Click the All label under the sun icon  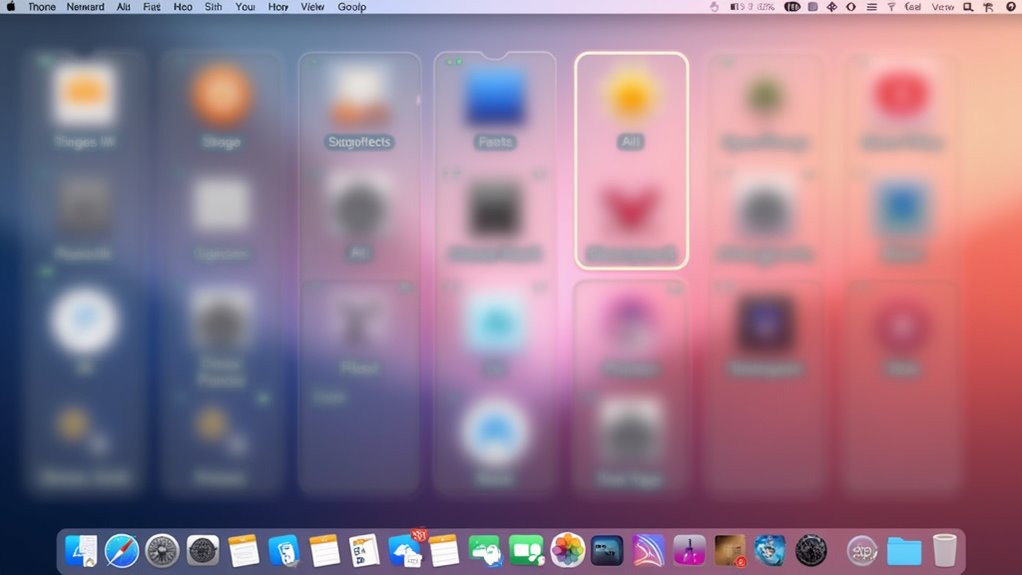coord(630,142)
